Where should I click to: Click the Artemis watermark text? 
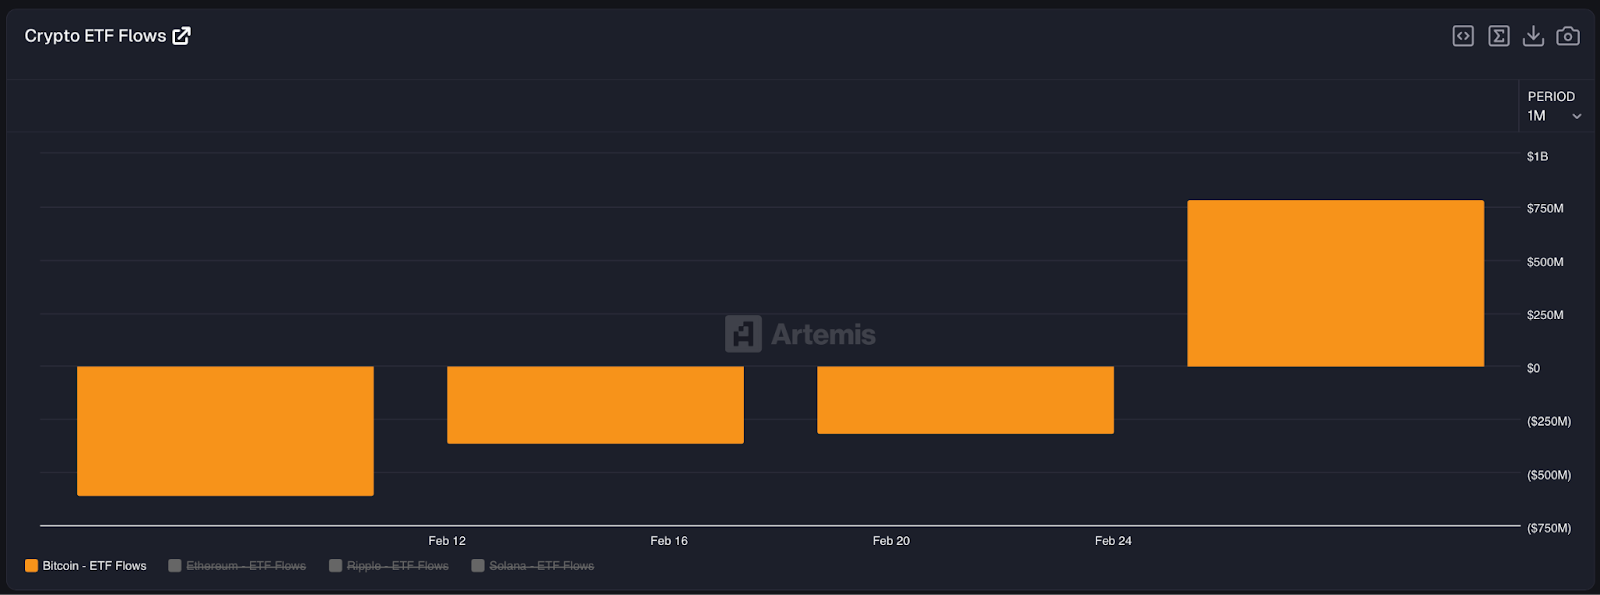tap(823, 334)
